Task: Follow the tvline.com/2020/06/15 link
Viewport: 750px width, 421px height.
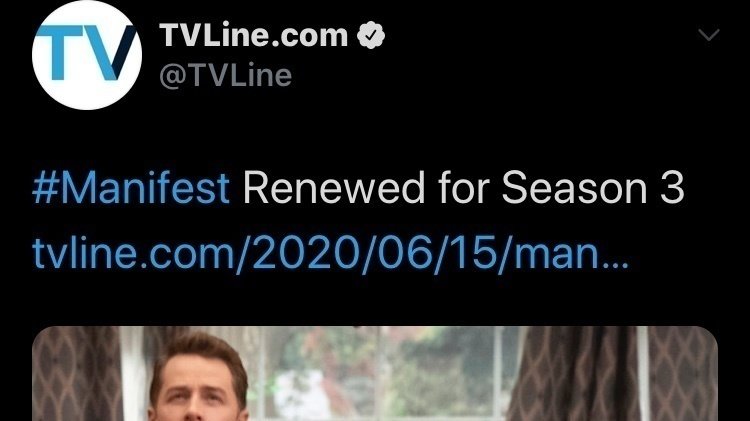Action: point(330,254)
